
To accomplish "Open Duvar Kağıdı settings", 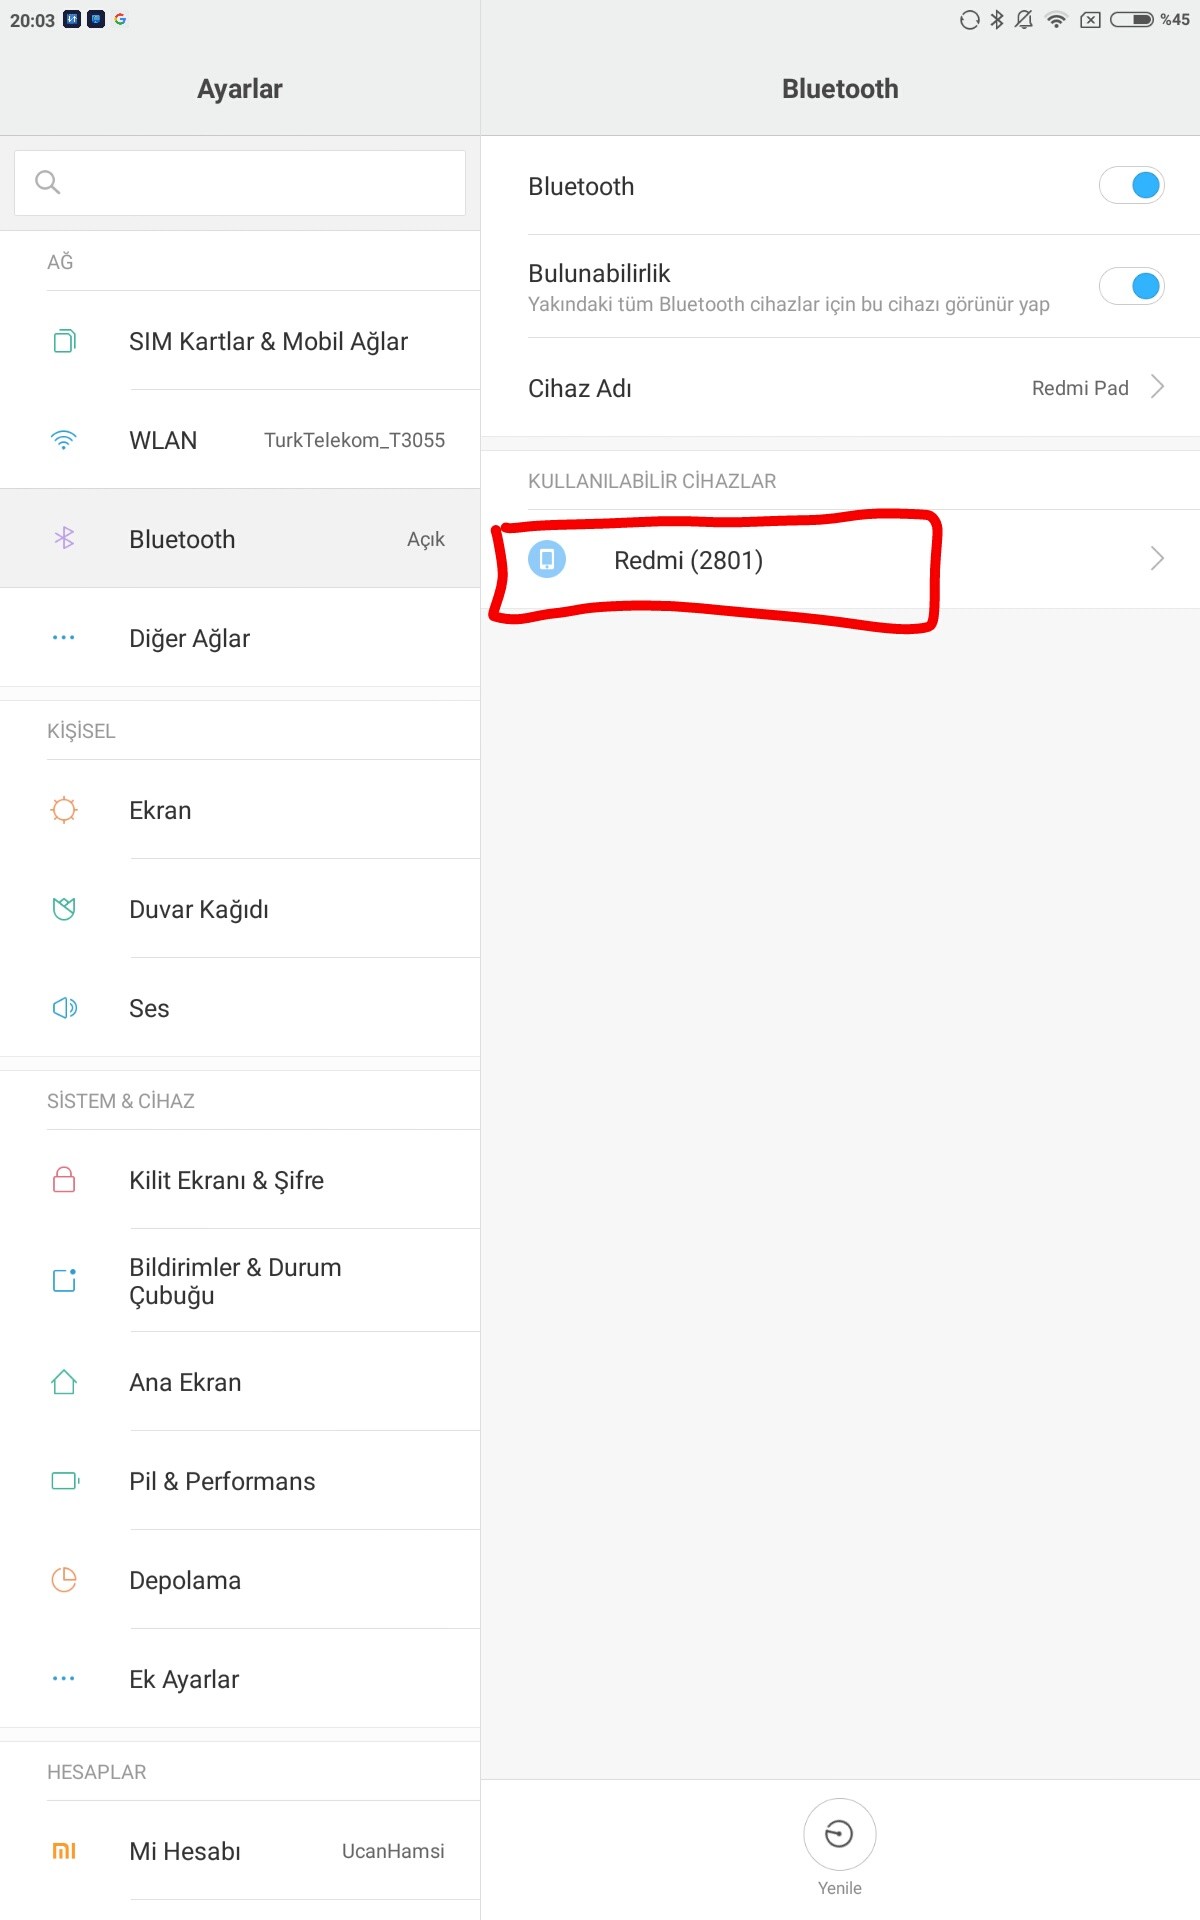I will pyautogui.click(x=240, y=909).
